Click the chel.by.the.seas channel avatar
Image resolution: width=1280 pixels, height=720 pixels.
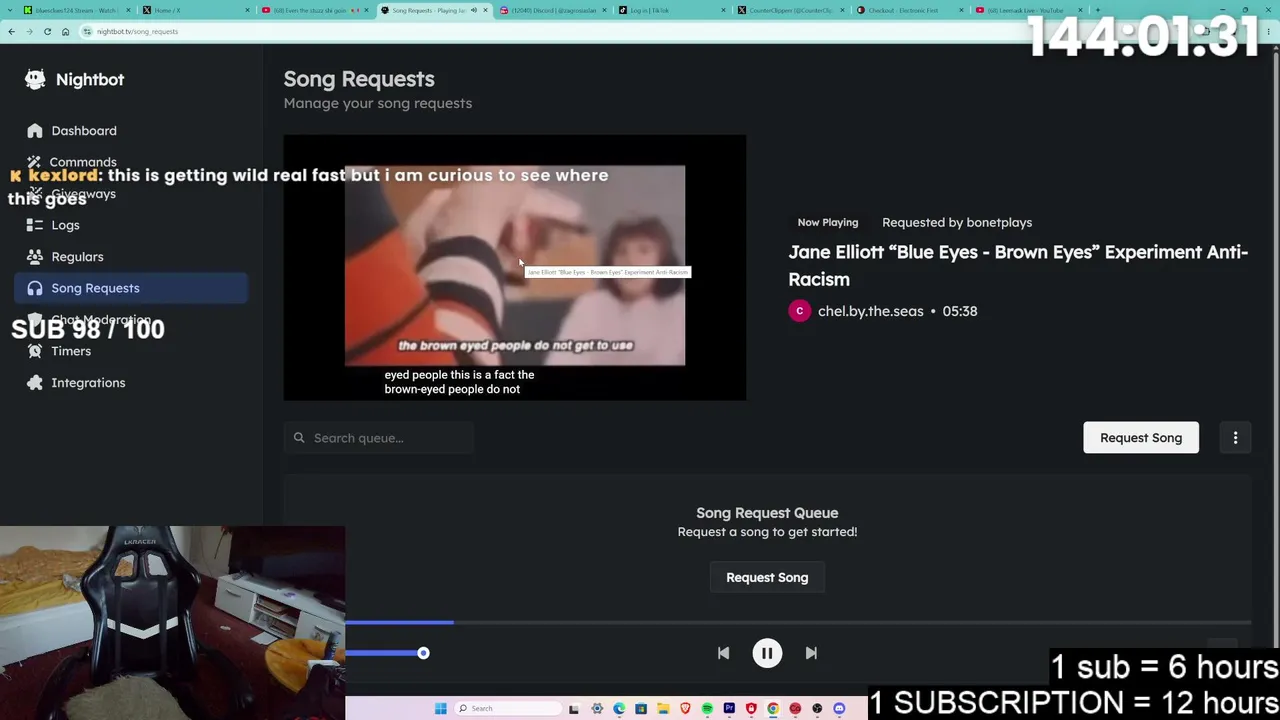[x=799, y=311]
